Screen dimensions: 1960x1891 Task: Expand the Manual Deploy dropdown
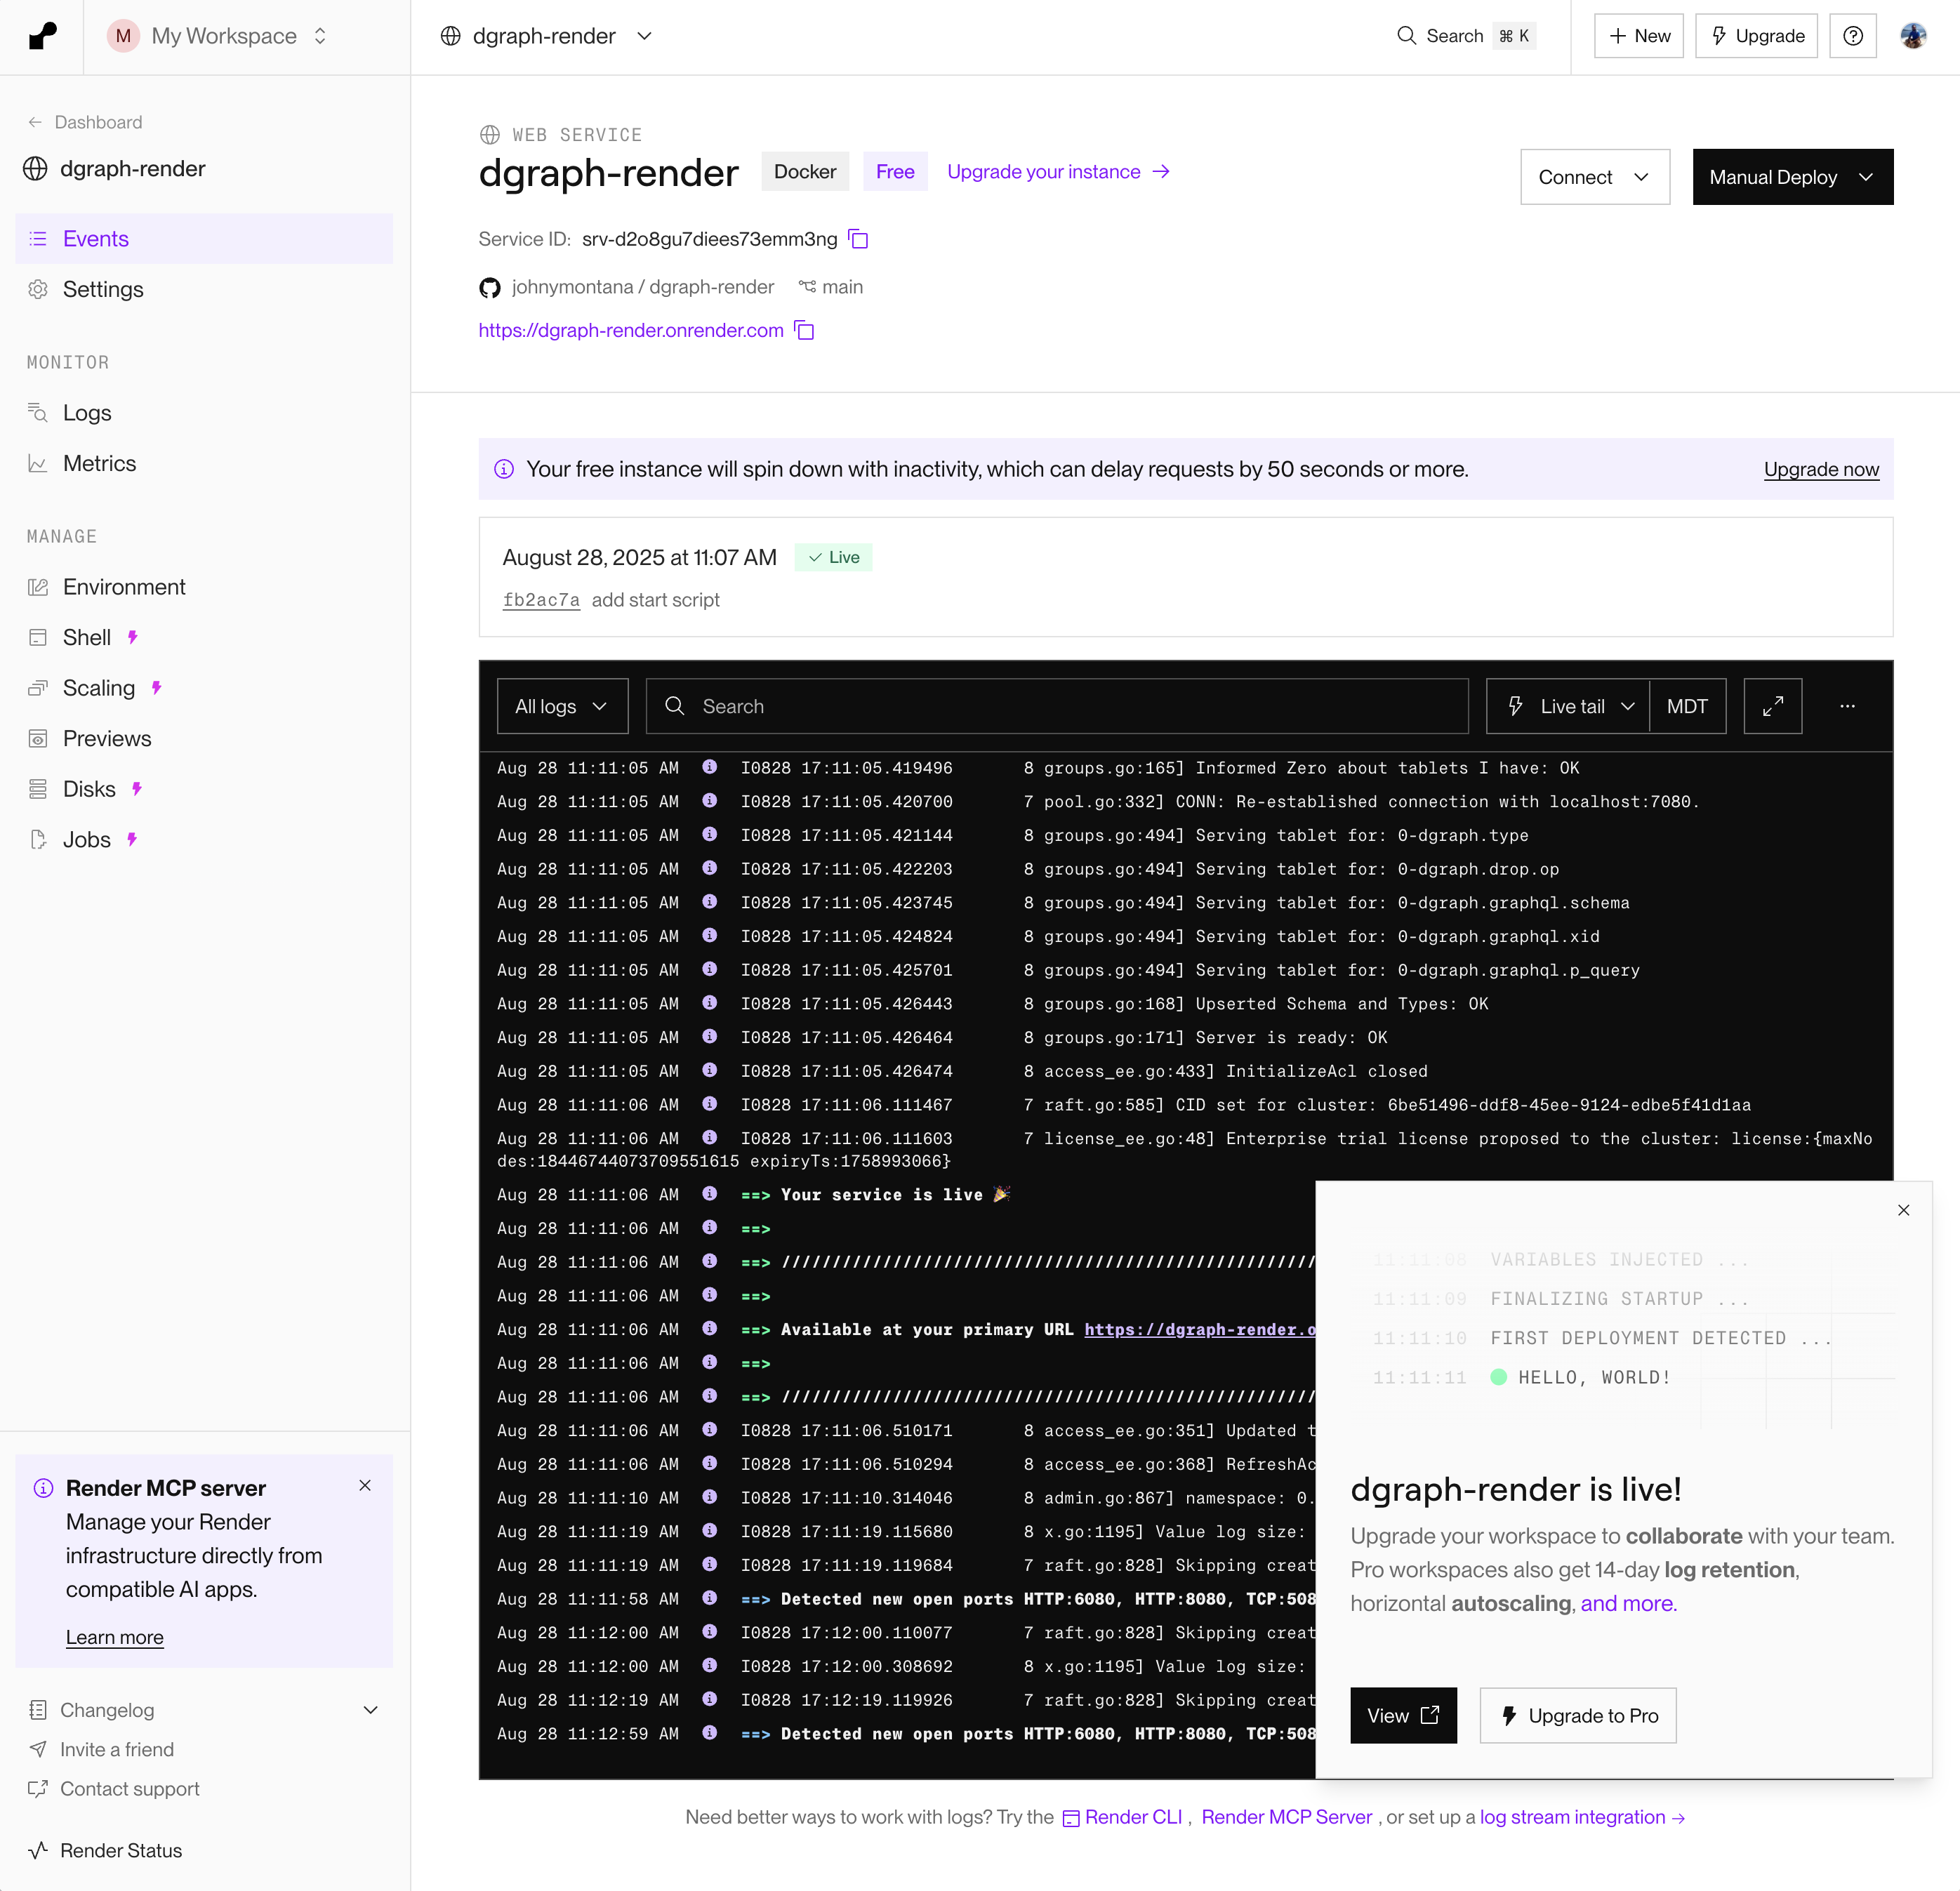coord(1792,177)
